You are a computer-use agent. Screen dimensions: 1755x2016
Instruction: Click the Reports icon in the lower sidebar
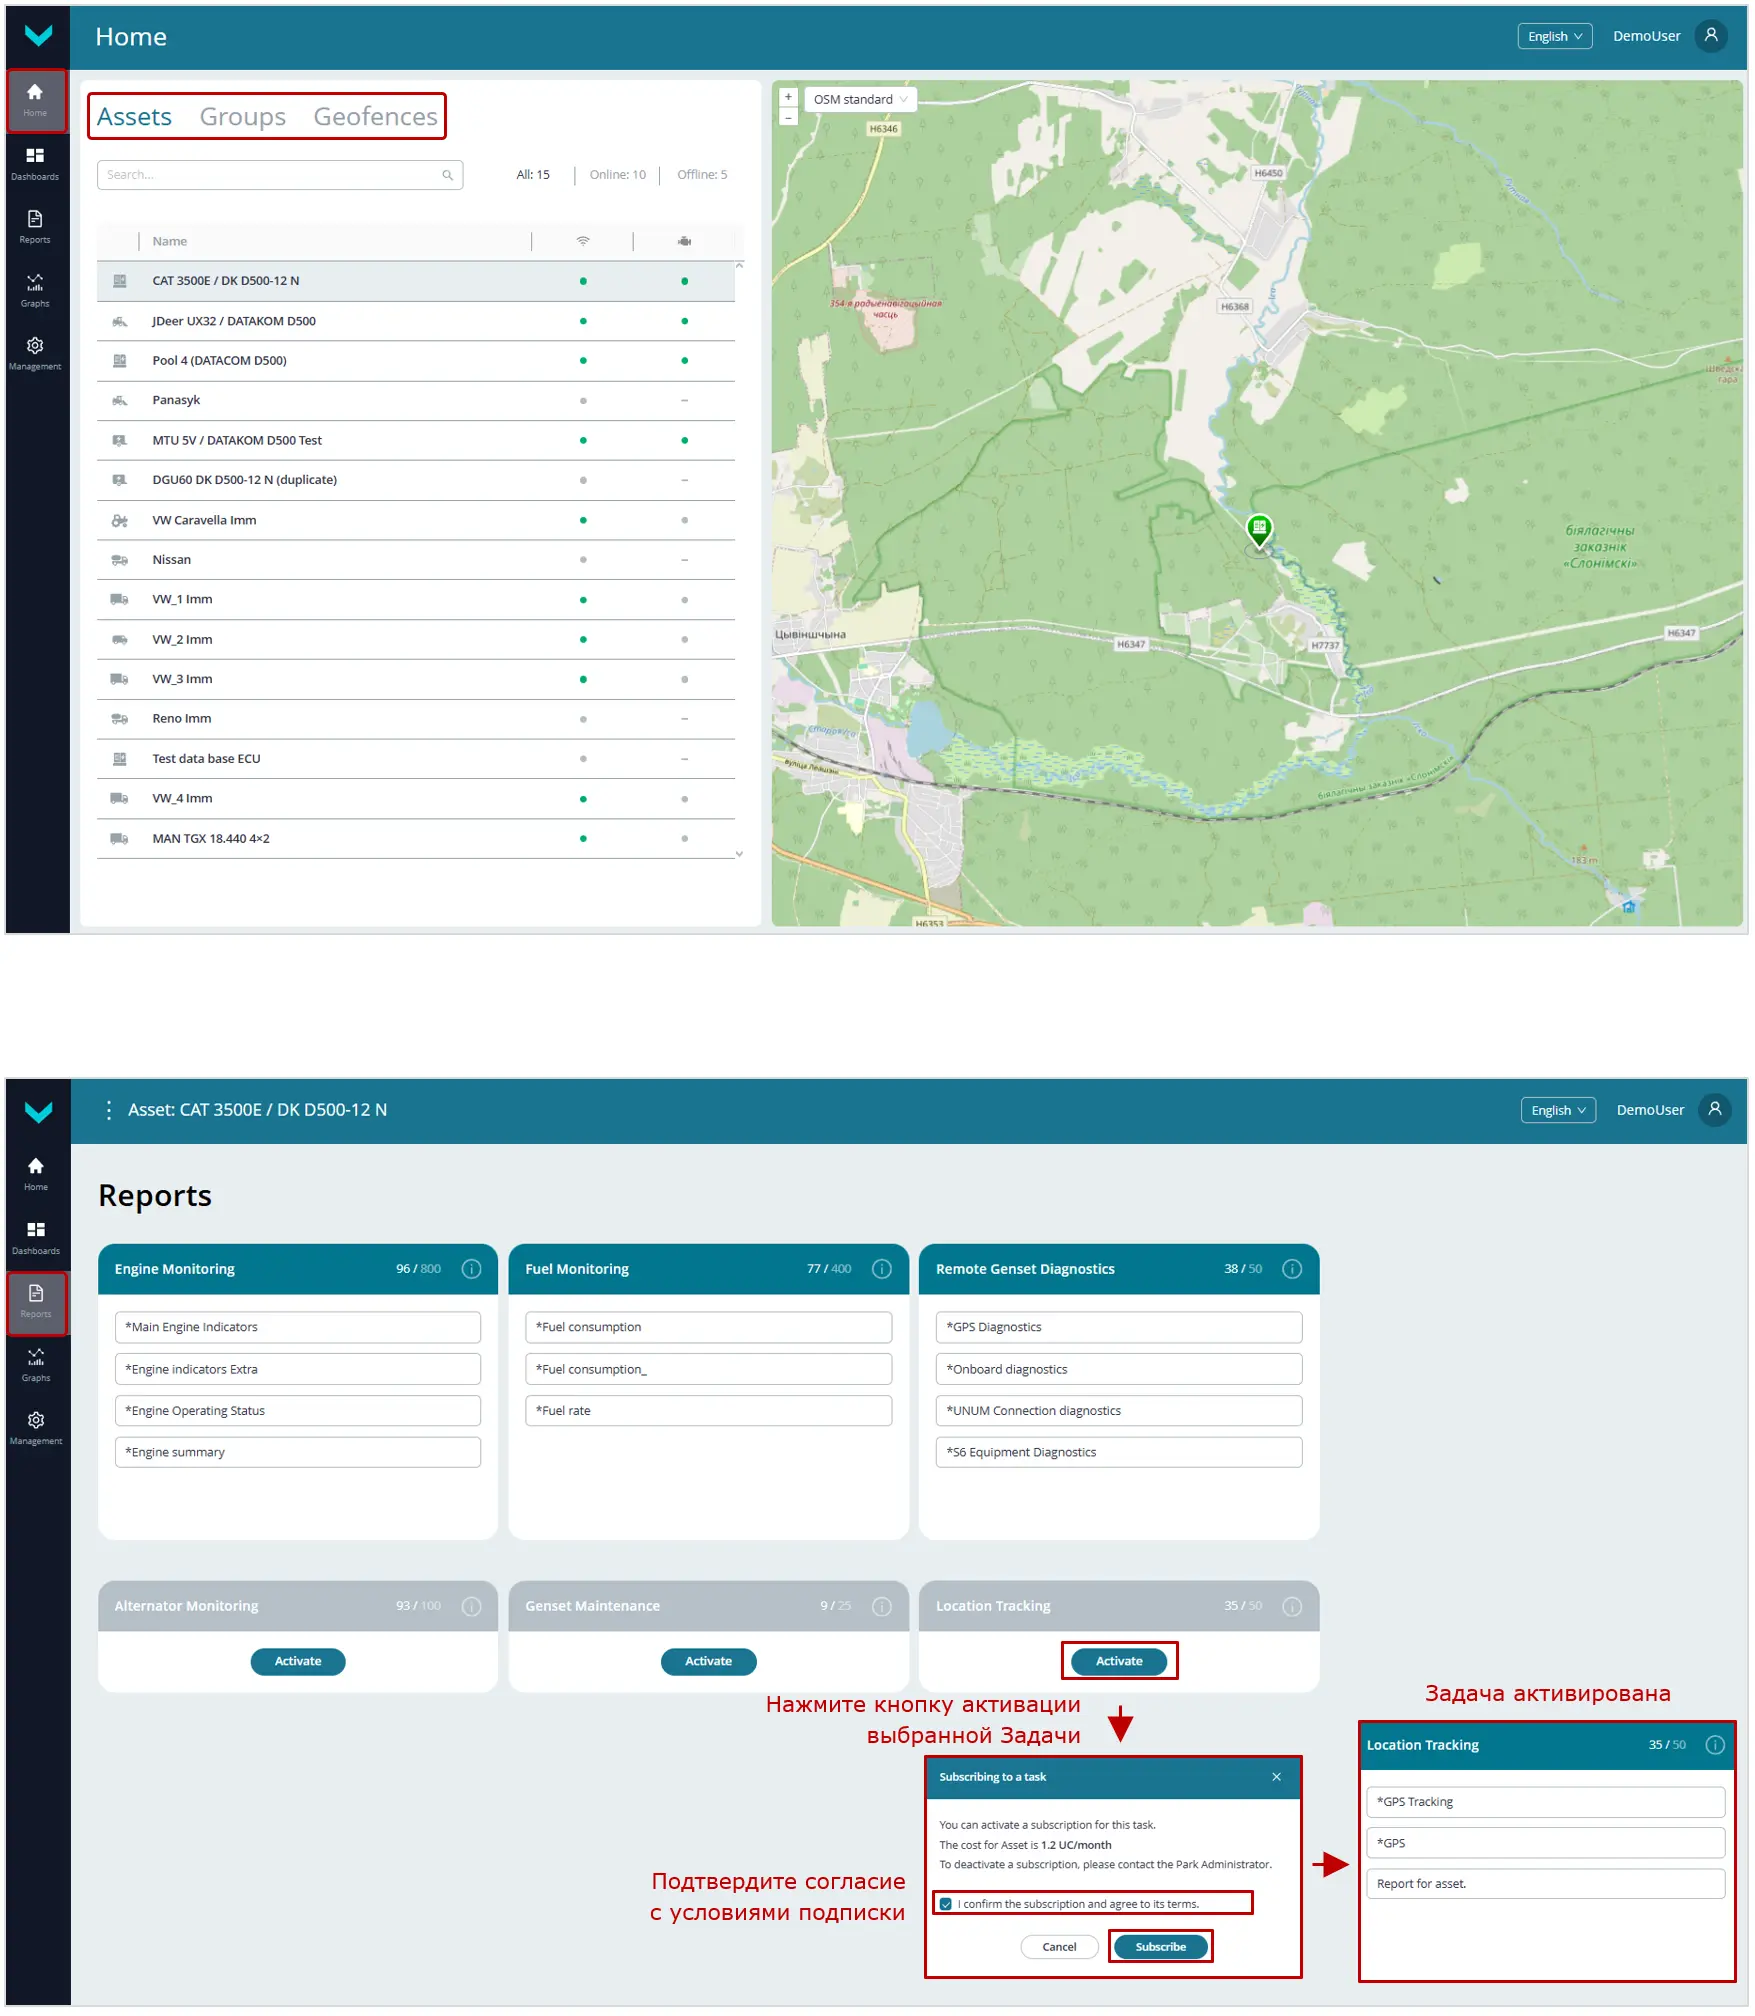[36, 1300]
